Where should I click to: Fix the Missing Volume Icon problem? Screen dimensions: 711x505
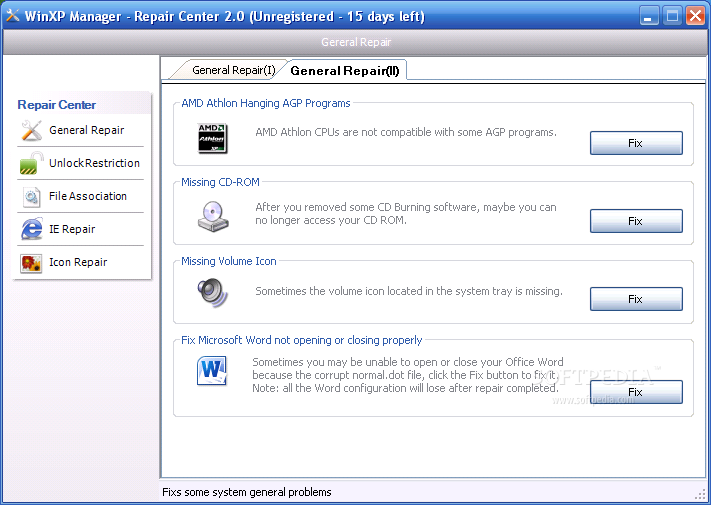(636, 299)
